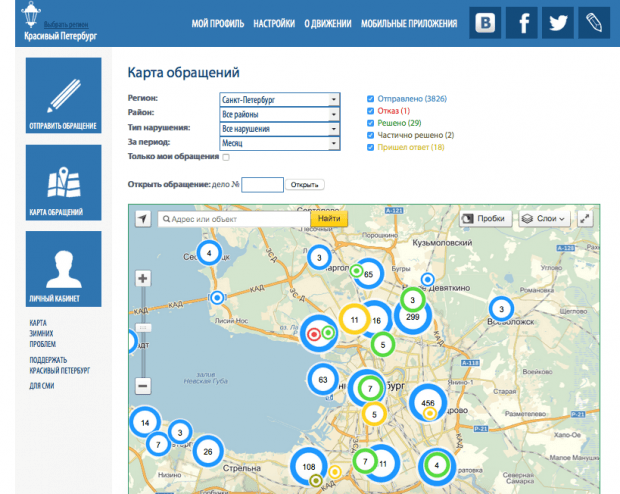620x494 pixels.
Task: Expand the Тип нарушения dropdown
Action: [279, 129]
